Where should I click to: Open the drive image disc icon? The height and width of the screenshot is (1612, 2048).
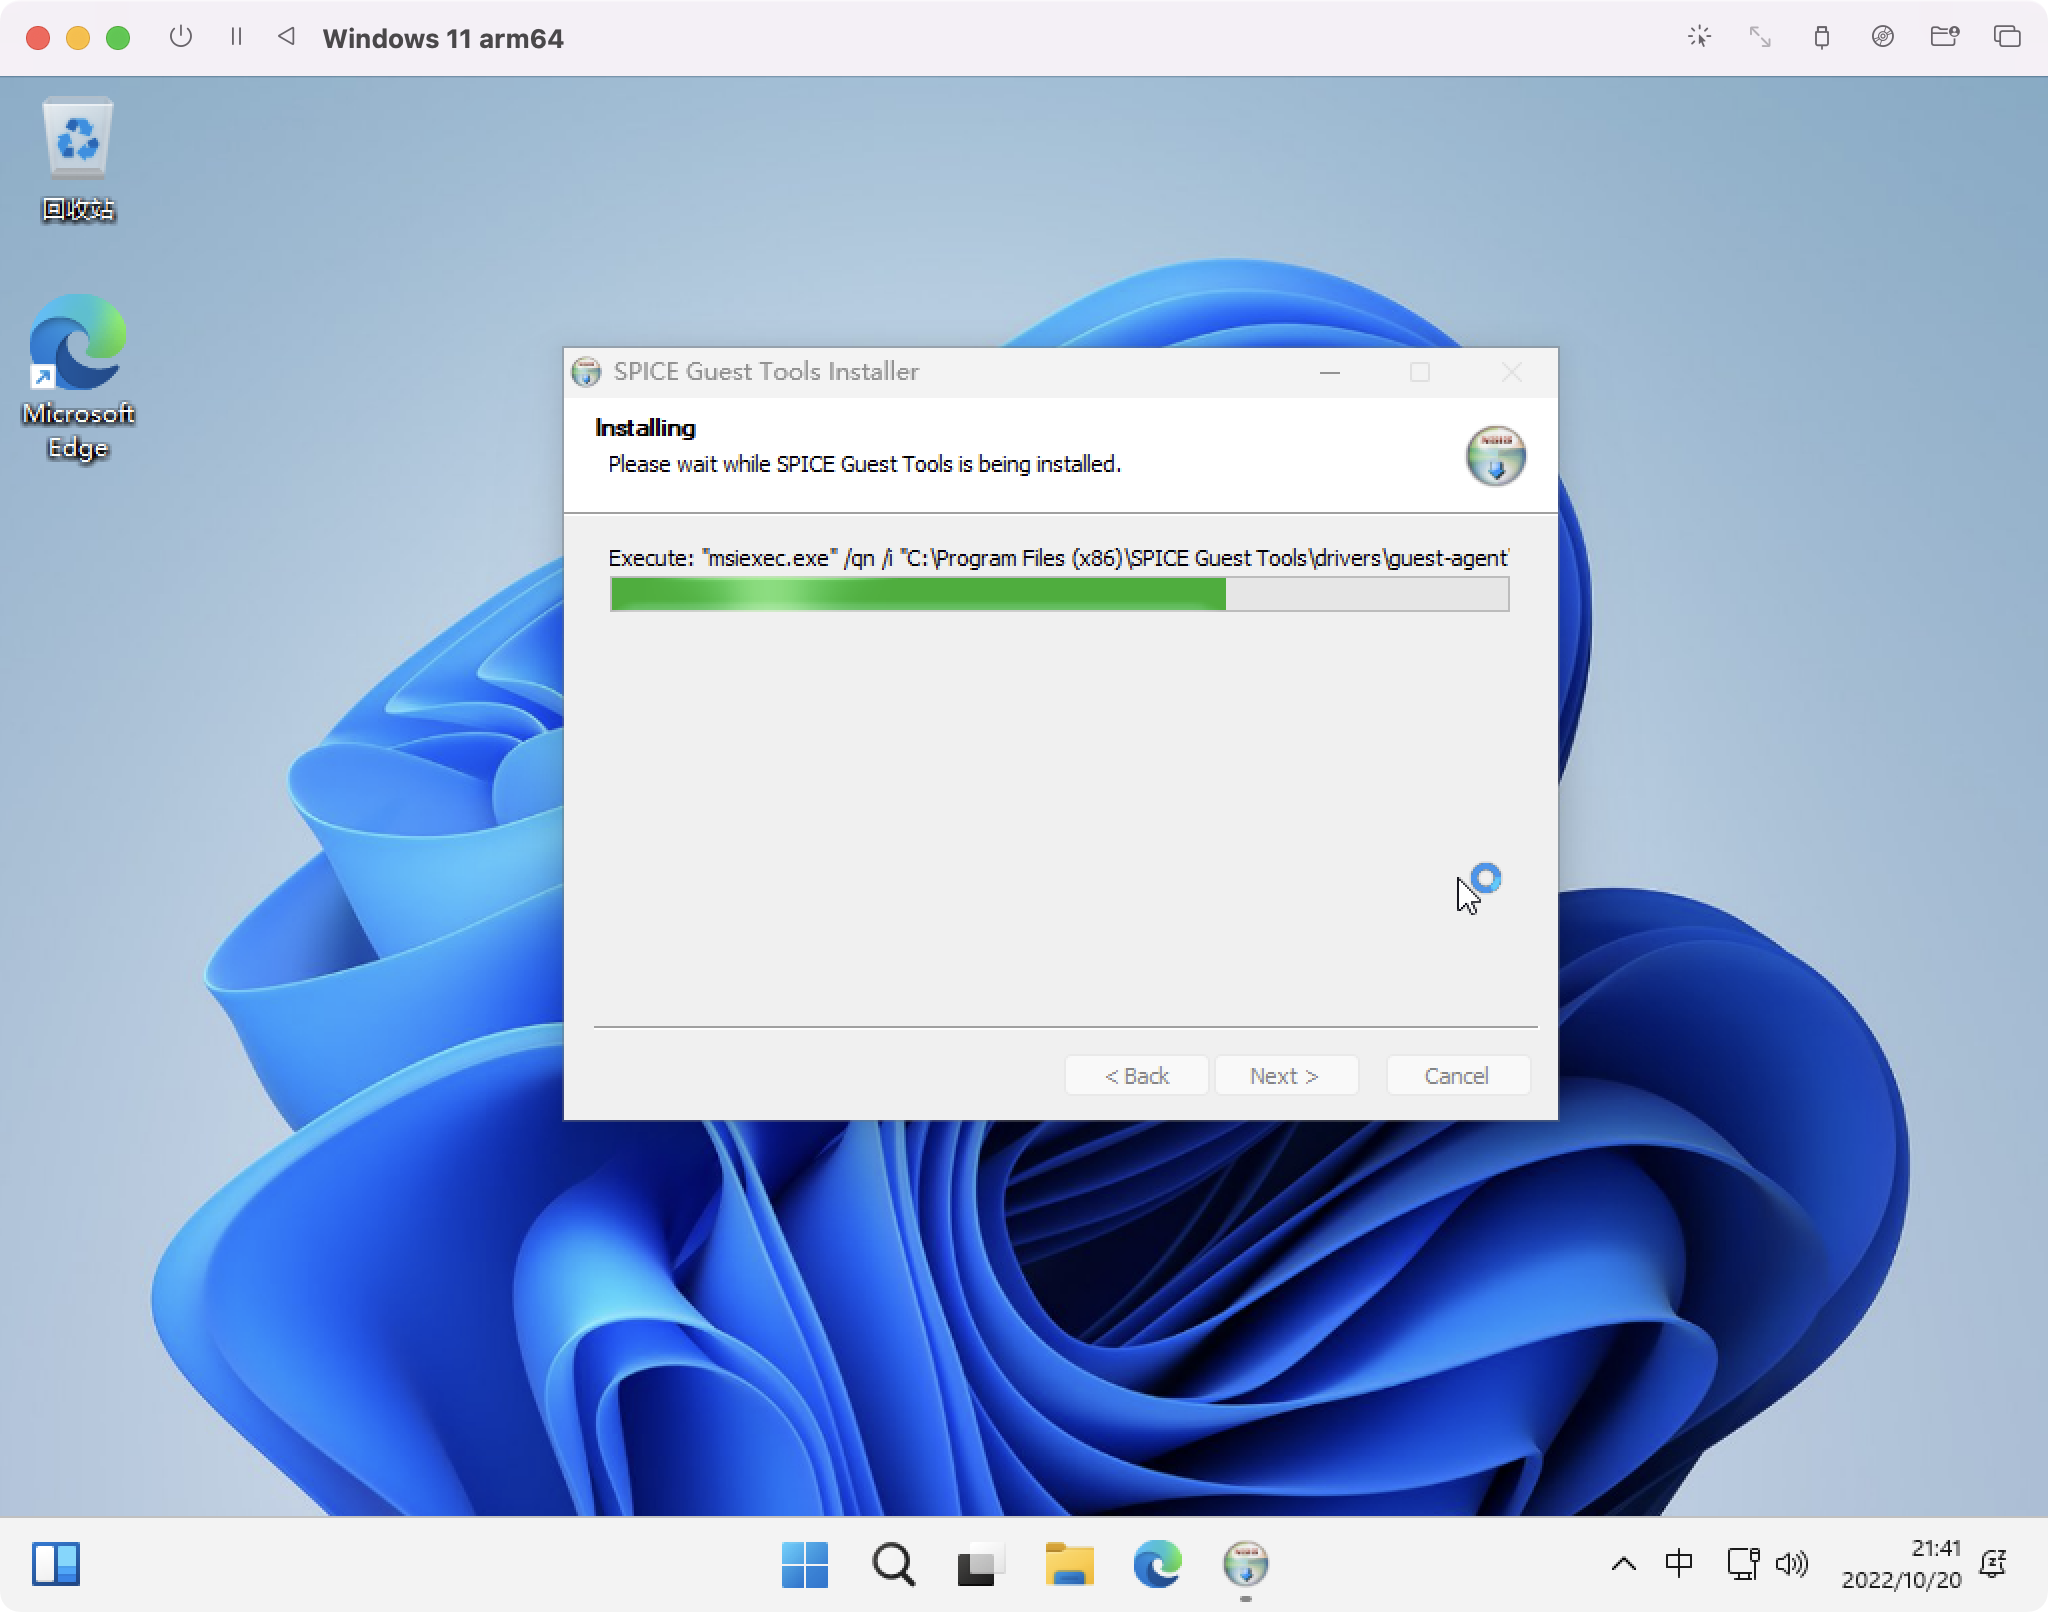click(x=1883, y=37)
